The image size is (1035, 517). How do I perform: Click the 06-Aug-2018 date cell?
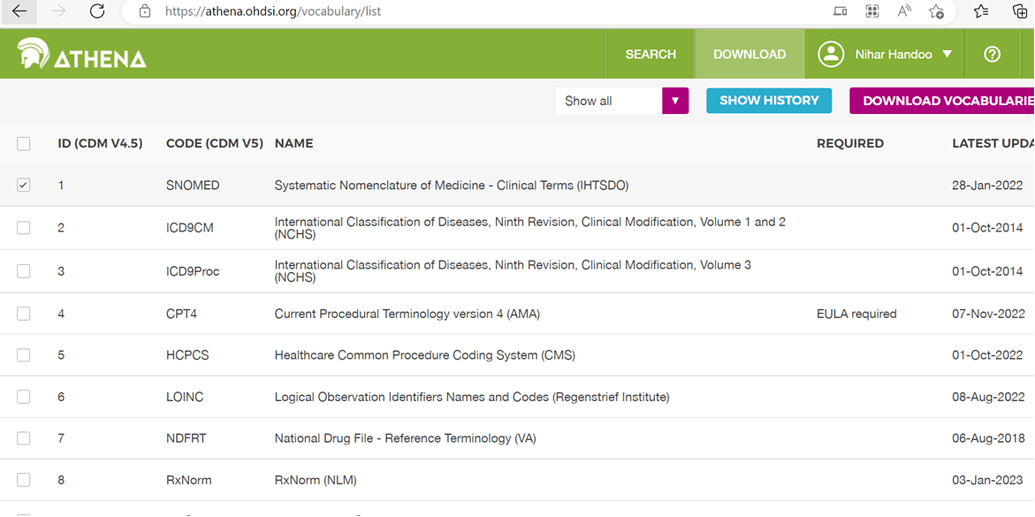988,438
